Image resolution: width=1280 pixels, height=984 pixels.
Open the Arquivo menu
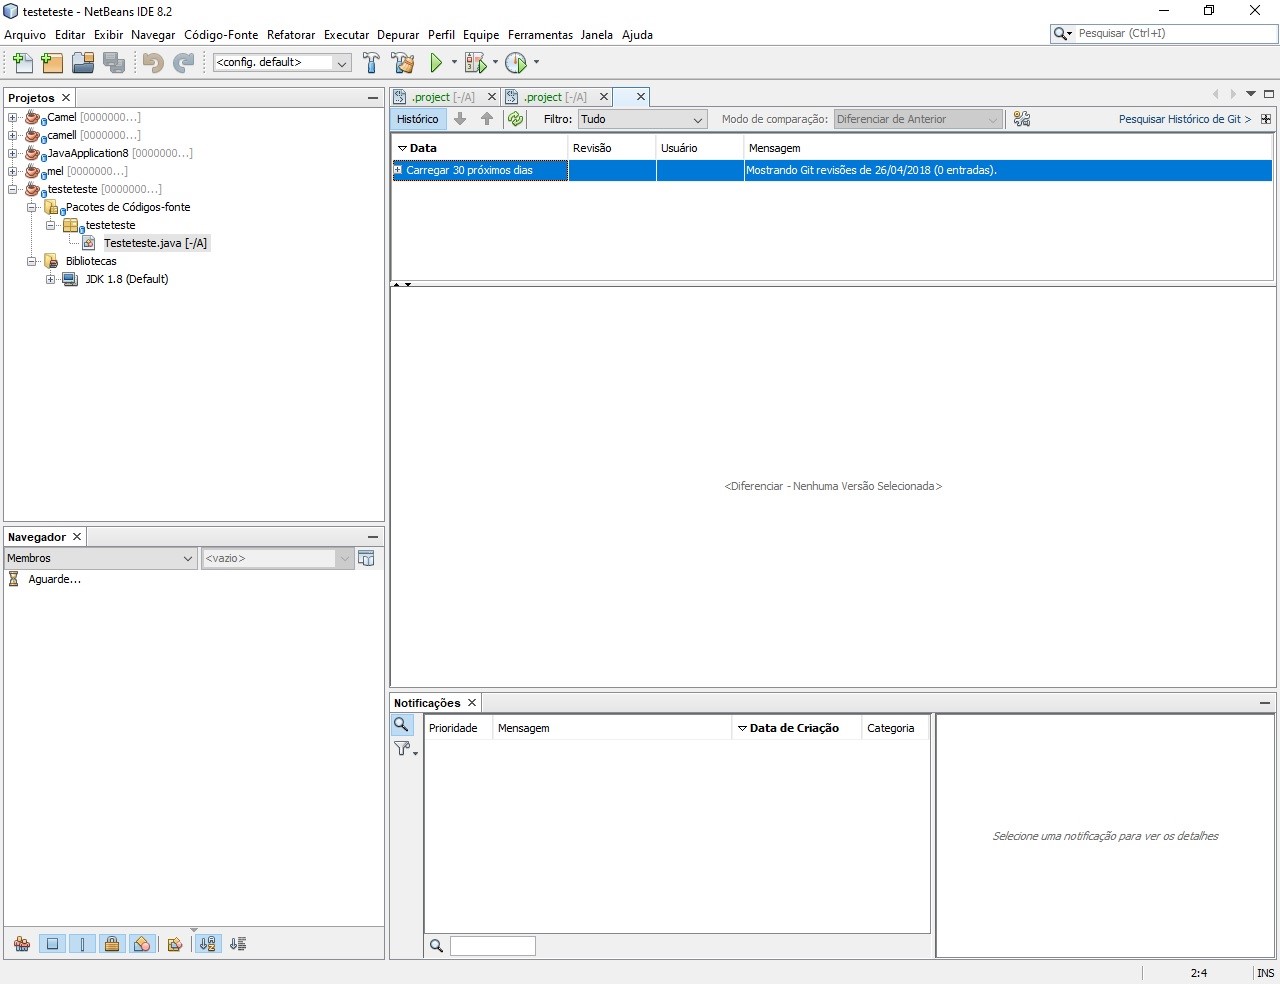click(25, 35)
